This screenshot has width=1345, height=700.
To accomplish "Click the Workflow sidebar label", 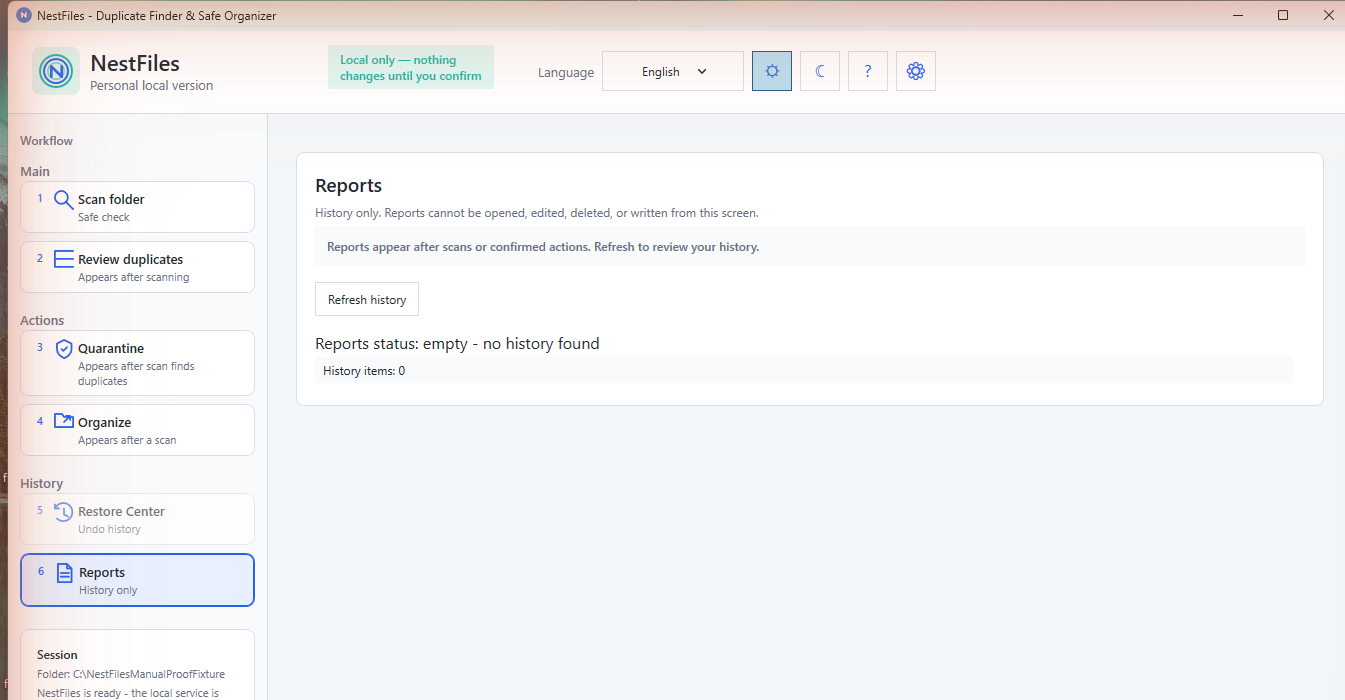I will tap(47, 141).
